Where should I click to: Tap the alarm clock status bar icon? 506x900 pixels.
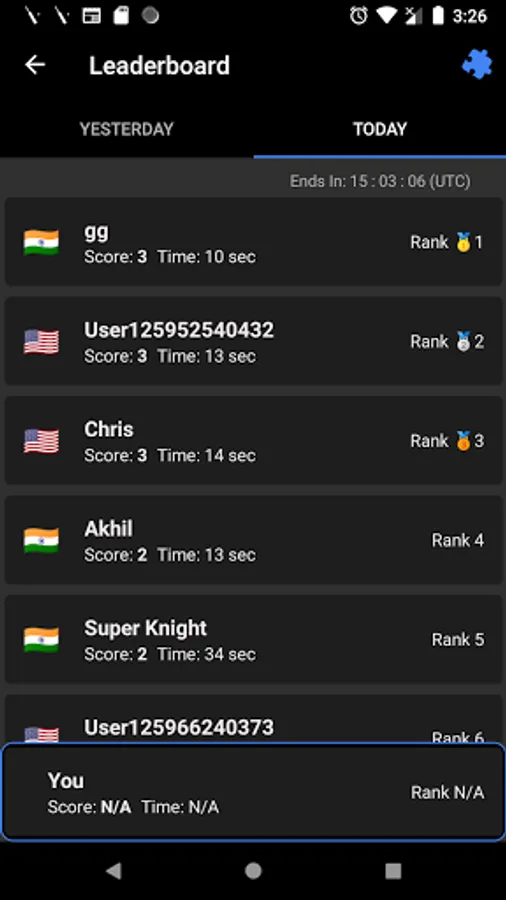(359, 16)
